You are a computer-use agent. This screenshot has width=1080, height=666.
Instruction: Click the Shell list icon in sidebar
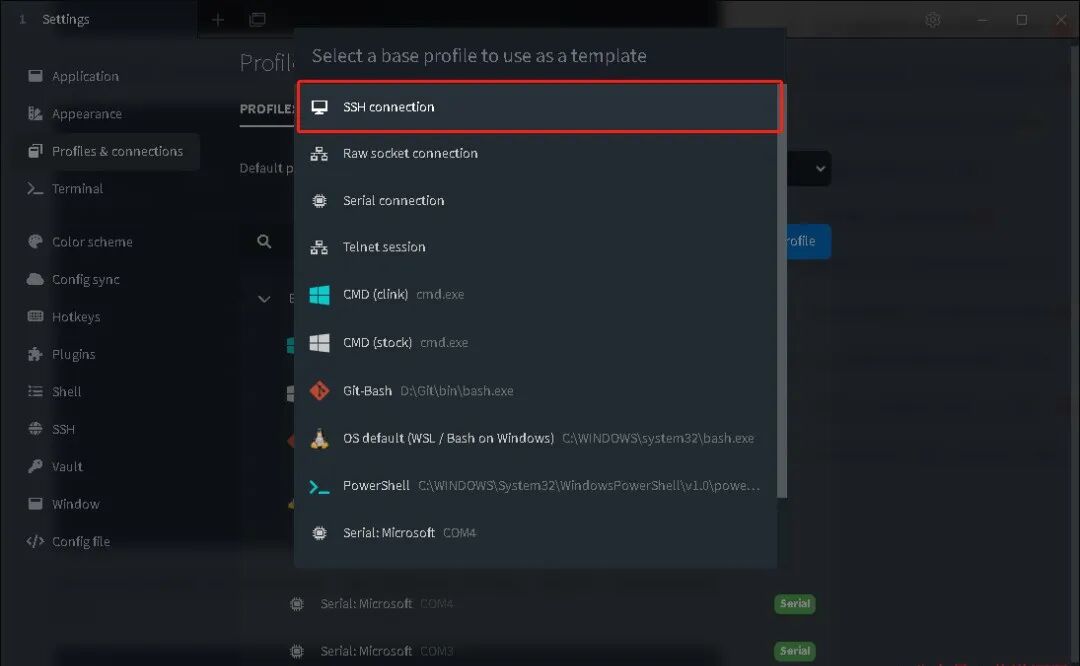35,391
